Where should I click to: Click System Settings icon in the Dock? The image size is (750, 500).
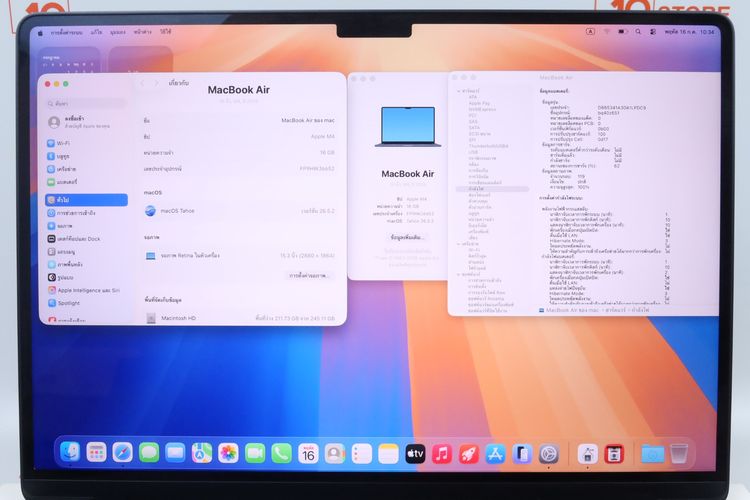pos(549,454)
